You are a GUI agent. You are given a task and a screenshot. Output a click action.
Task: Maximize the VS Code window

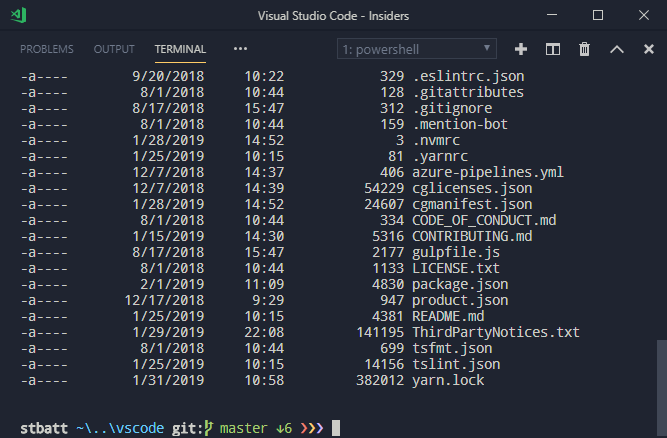(x=598, y=16)
